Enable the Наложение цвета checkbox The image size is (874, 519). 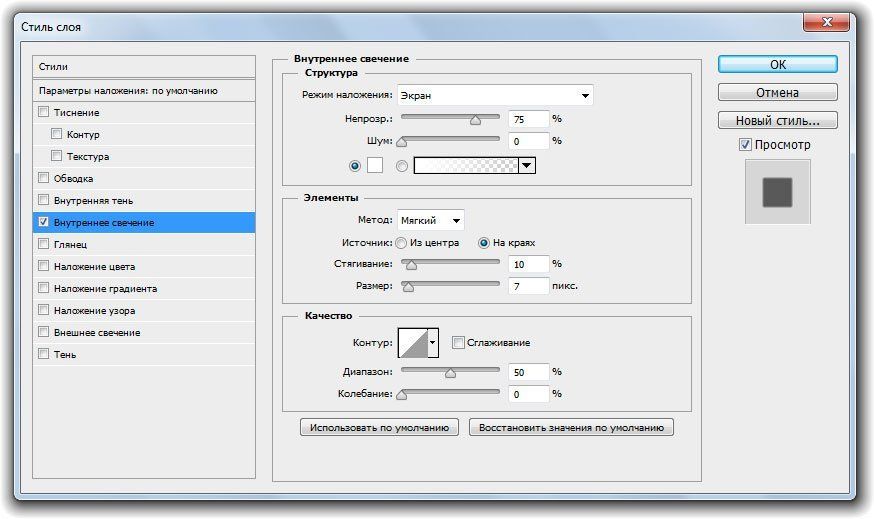[x=43, y=266]
